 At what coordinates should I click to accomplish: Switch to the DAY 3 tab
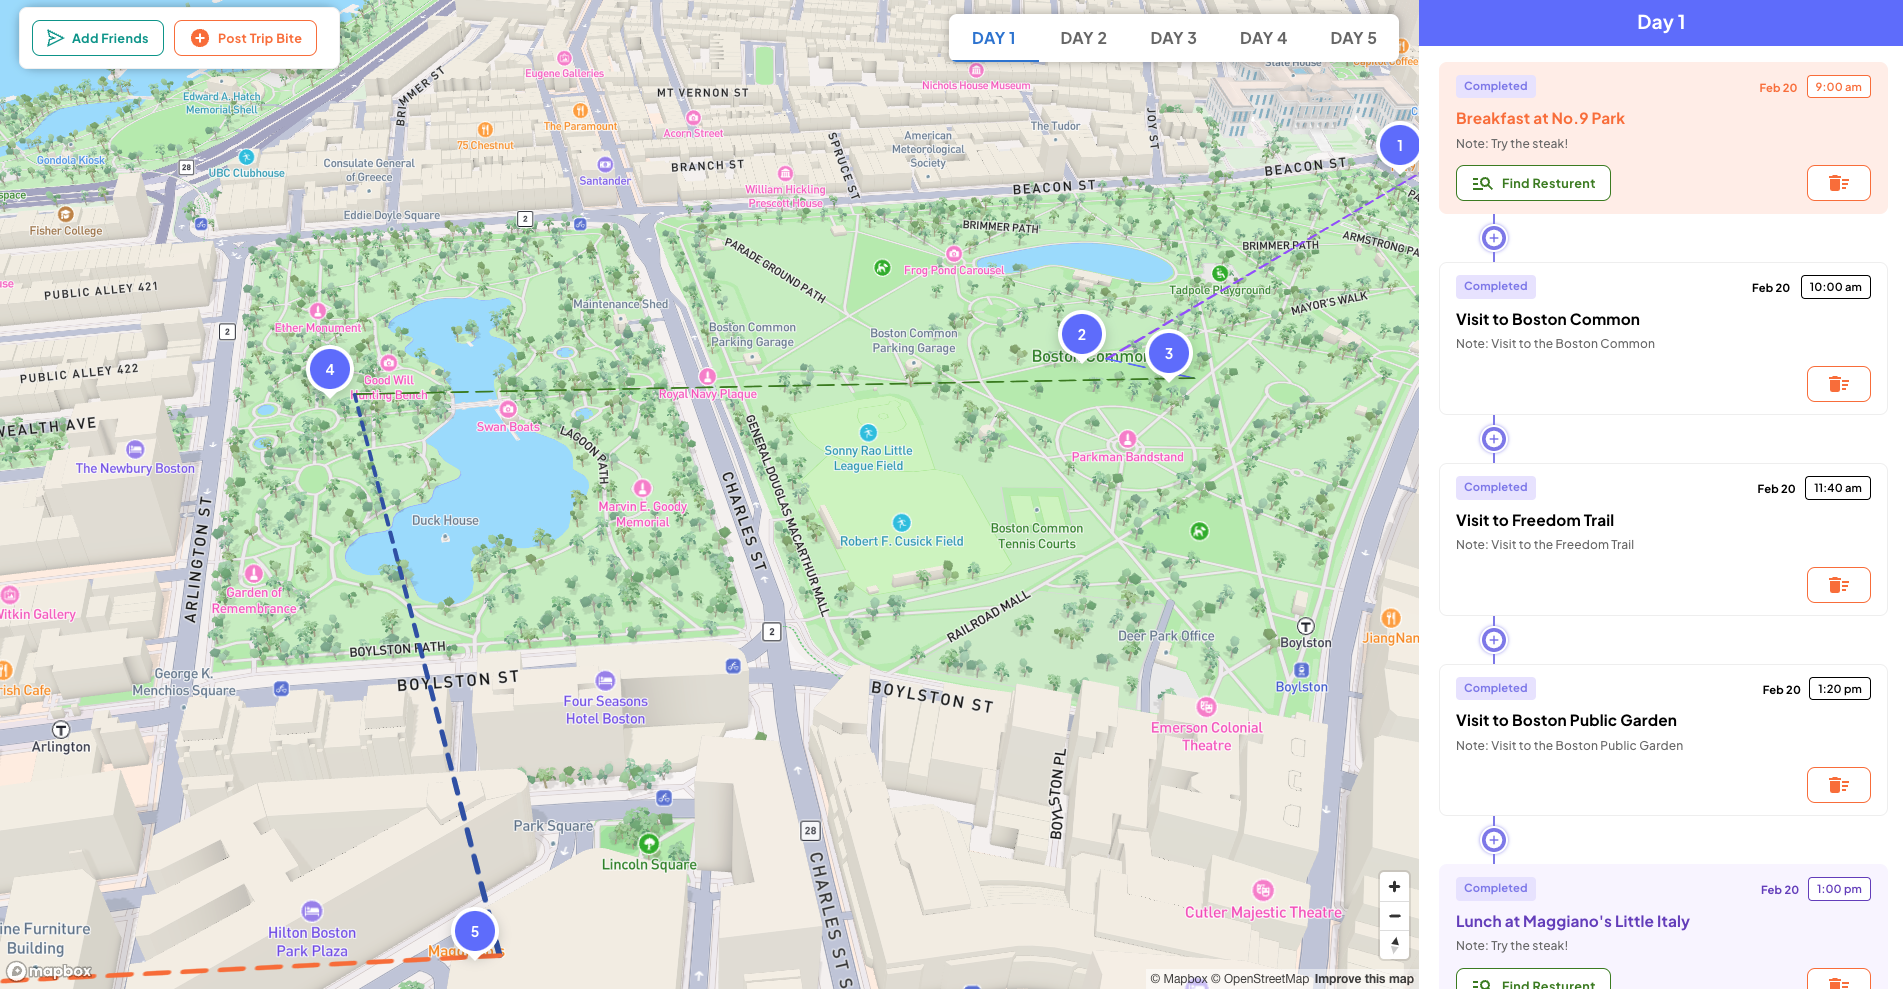(x=1173, y=38)
